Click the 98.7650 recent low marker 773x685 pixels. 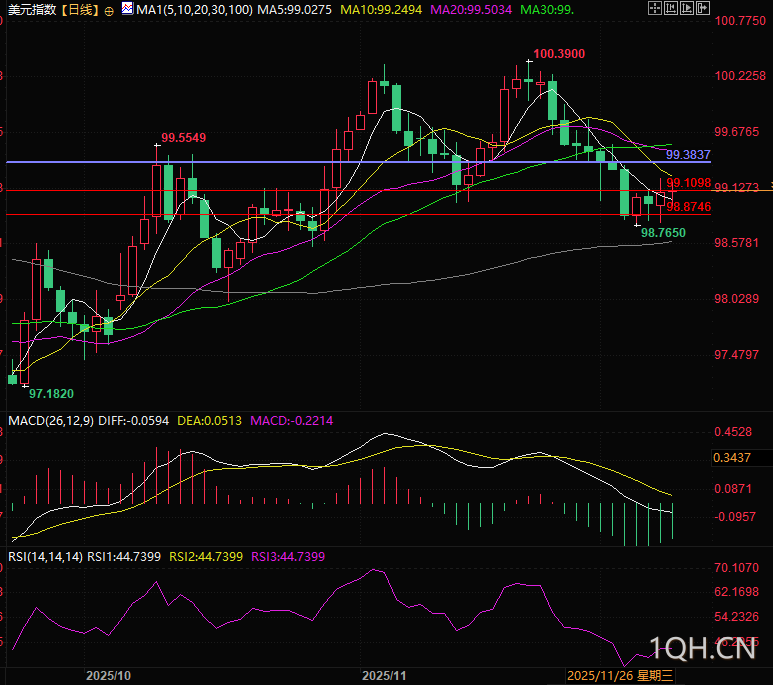pyautogui.click(x=663, y=232)
